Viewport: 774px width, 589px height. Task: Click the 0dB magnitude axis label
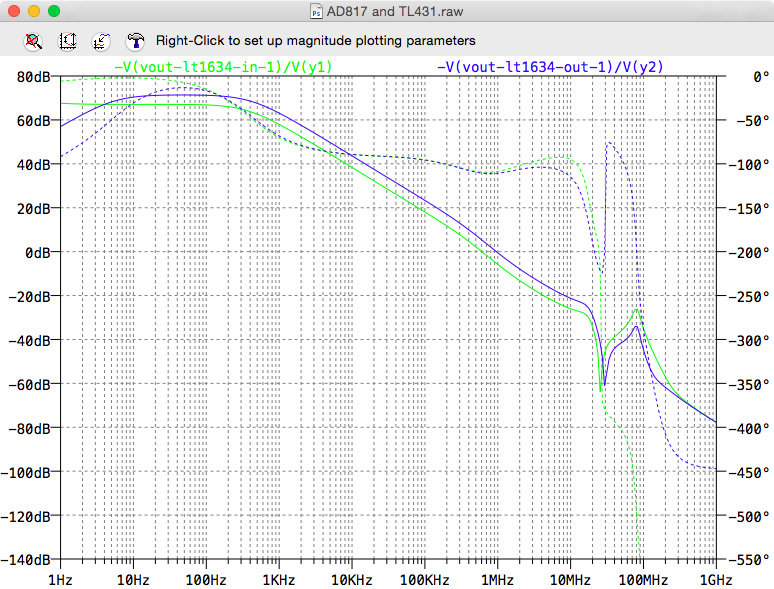[38, 253]
